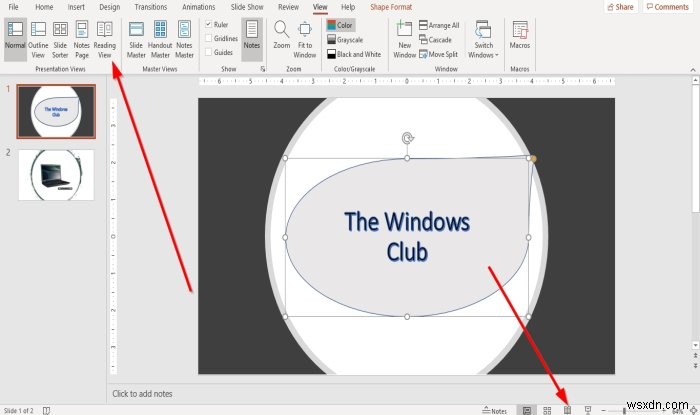Enable the Guides checkbox

pyautogui.click(x=208, y=52)
